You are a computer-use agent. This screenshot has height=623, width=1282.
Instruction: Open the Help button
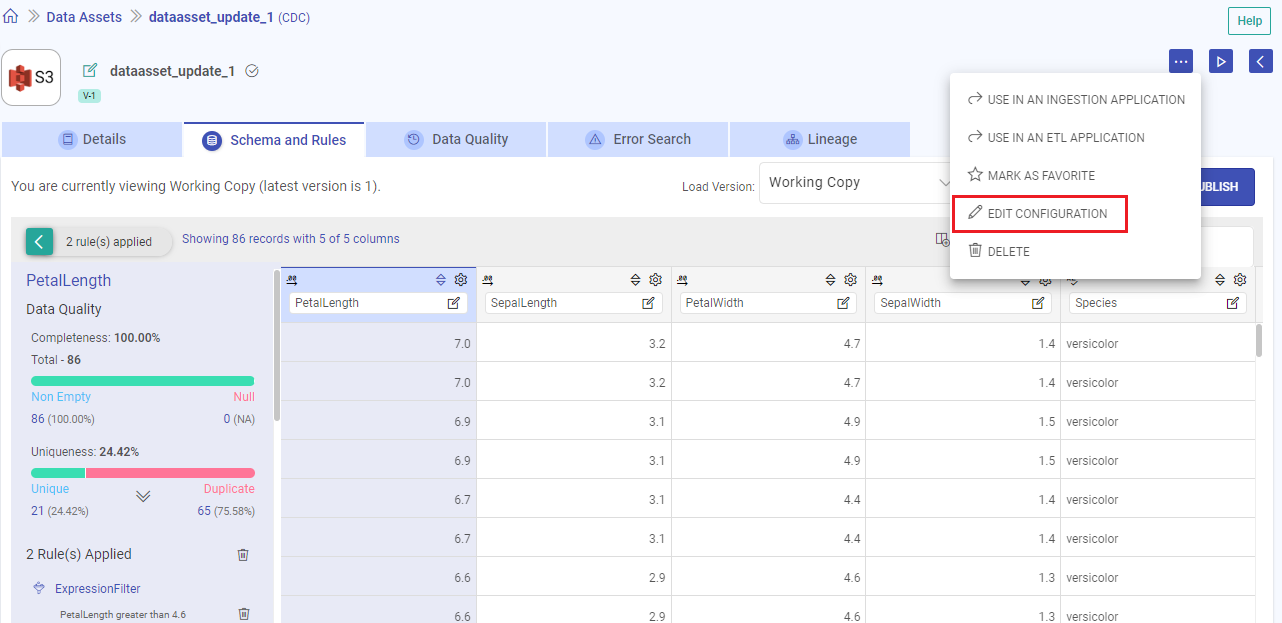click(1248, 20)
